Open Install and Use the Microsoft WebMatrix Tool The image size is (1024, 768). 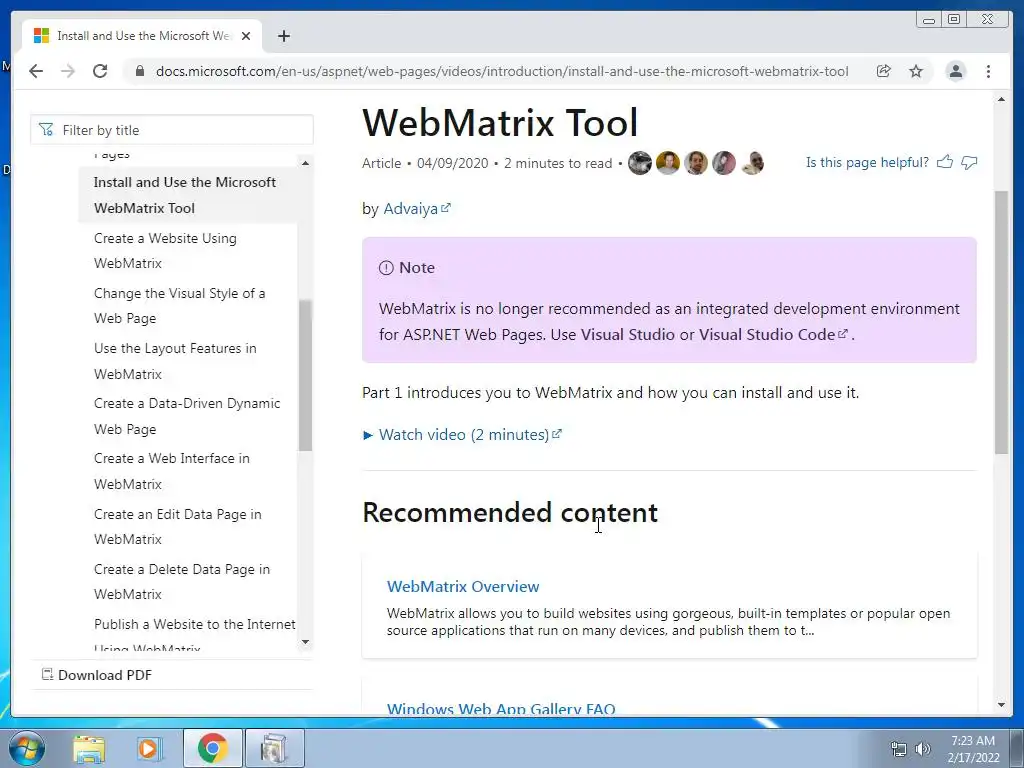(185, 195)
